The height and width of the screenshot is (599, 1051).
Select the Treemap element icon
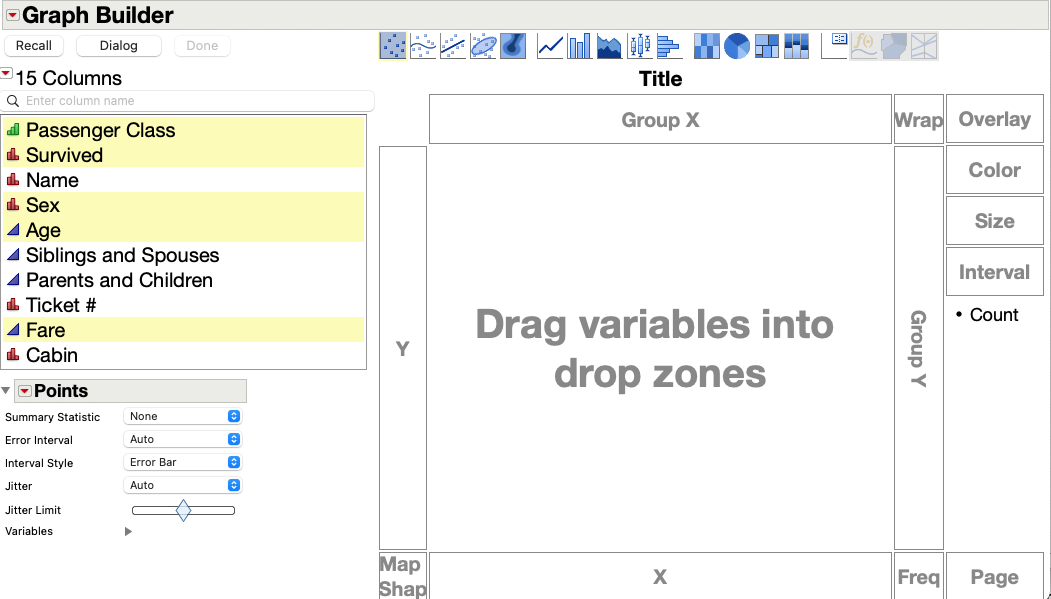tap(766, 45)
